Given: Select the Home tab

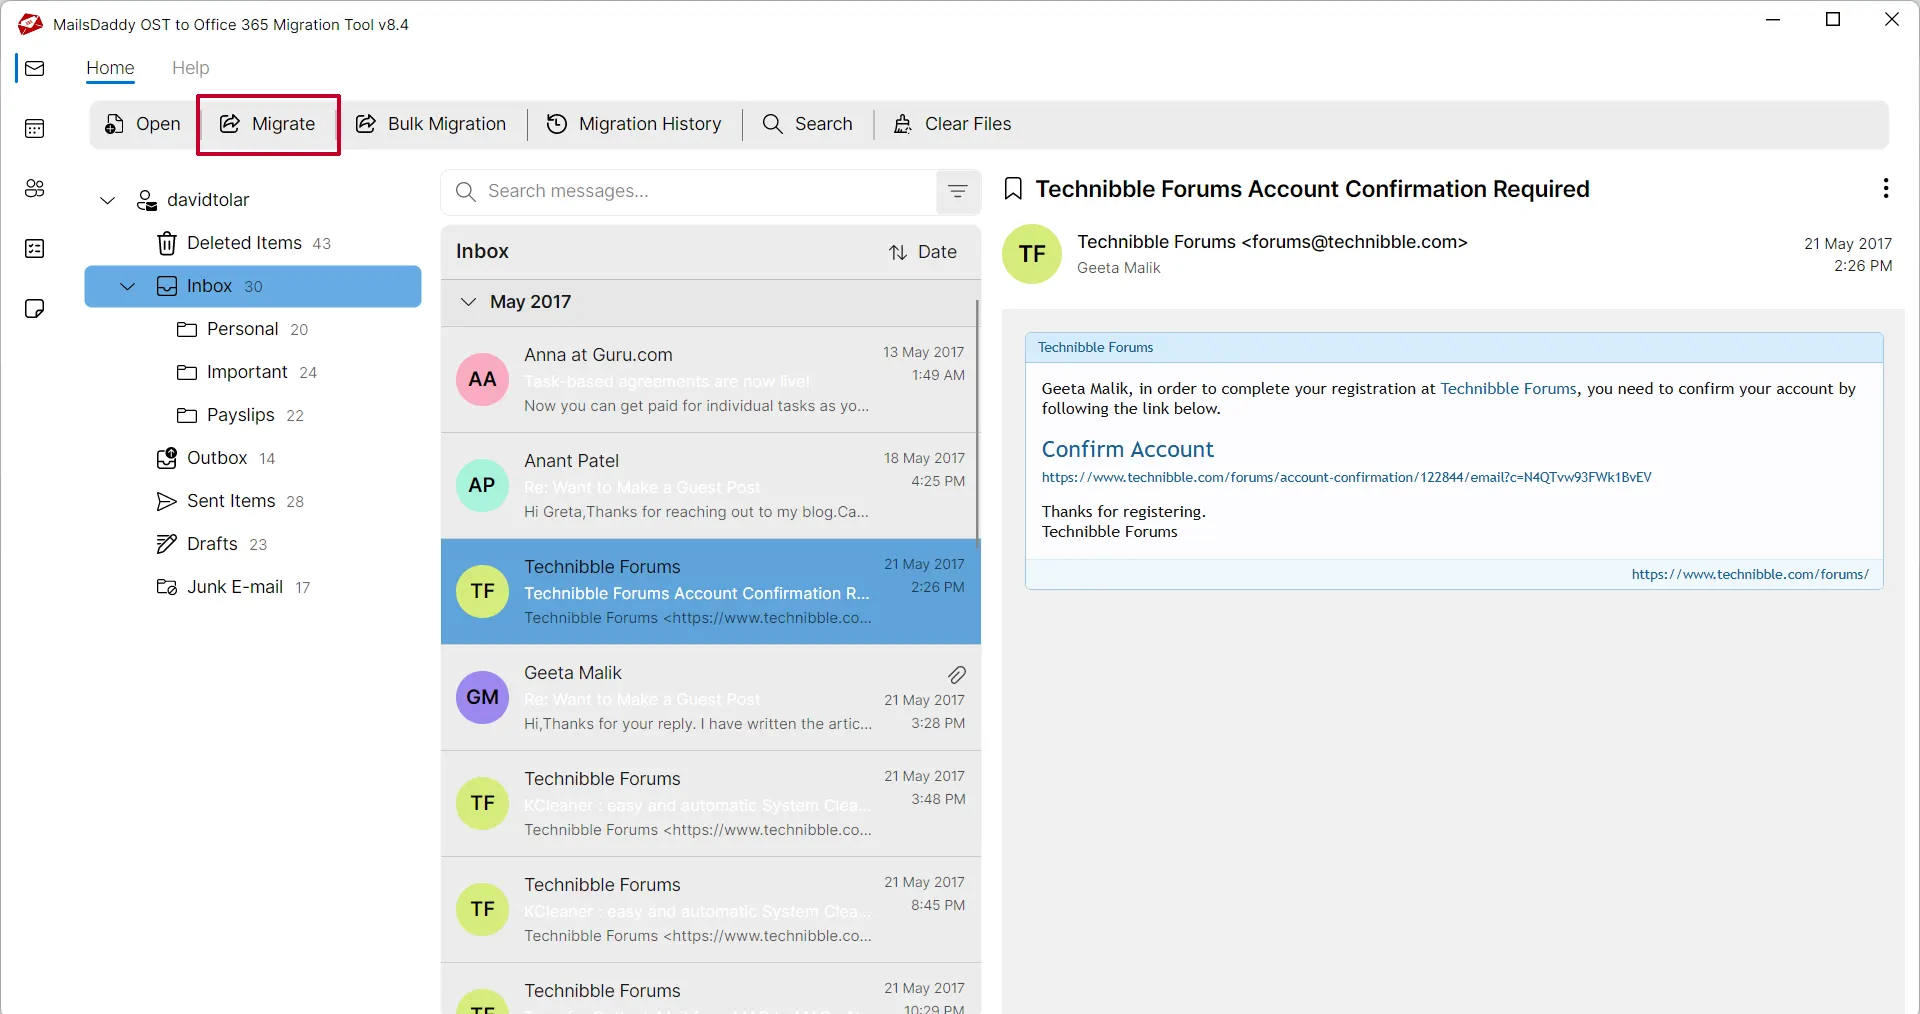Looking at the screenshot, I should tap(110, 68).
